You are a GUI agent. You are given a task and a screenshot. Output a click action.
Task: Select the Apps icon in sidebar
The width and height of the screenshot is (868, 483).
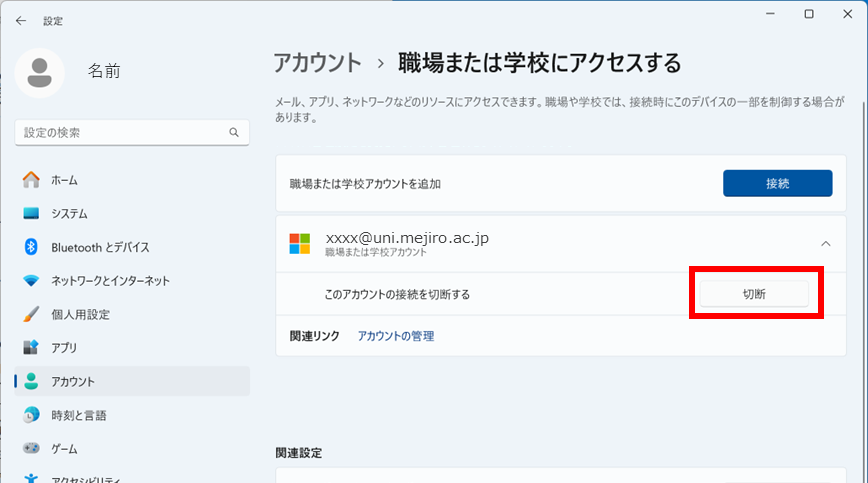pyautogui.click(x=31, y=347)
